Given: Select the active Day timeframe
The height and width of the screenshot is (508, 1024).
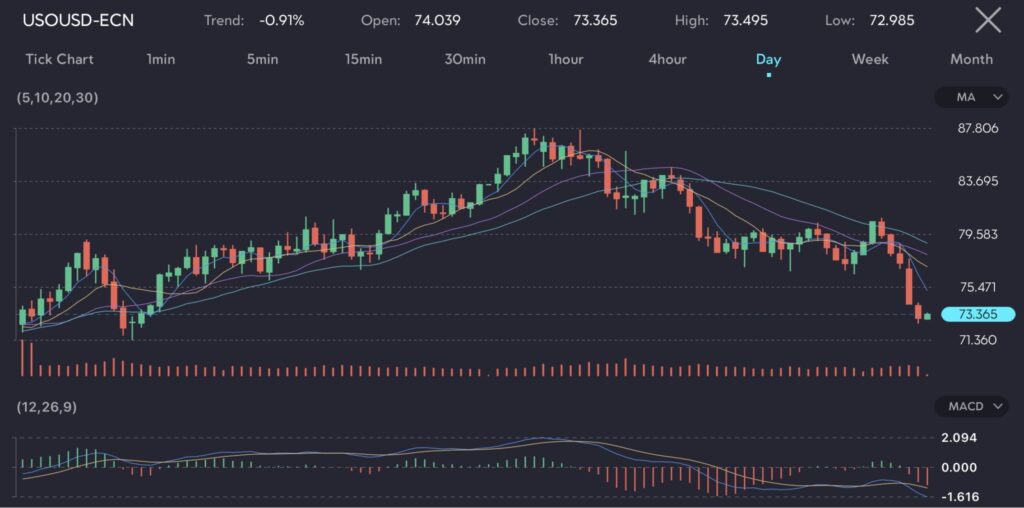Looking at the screenshot, I should [768, 59].
